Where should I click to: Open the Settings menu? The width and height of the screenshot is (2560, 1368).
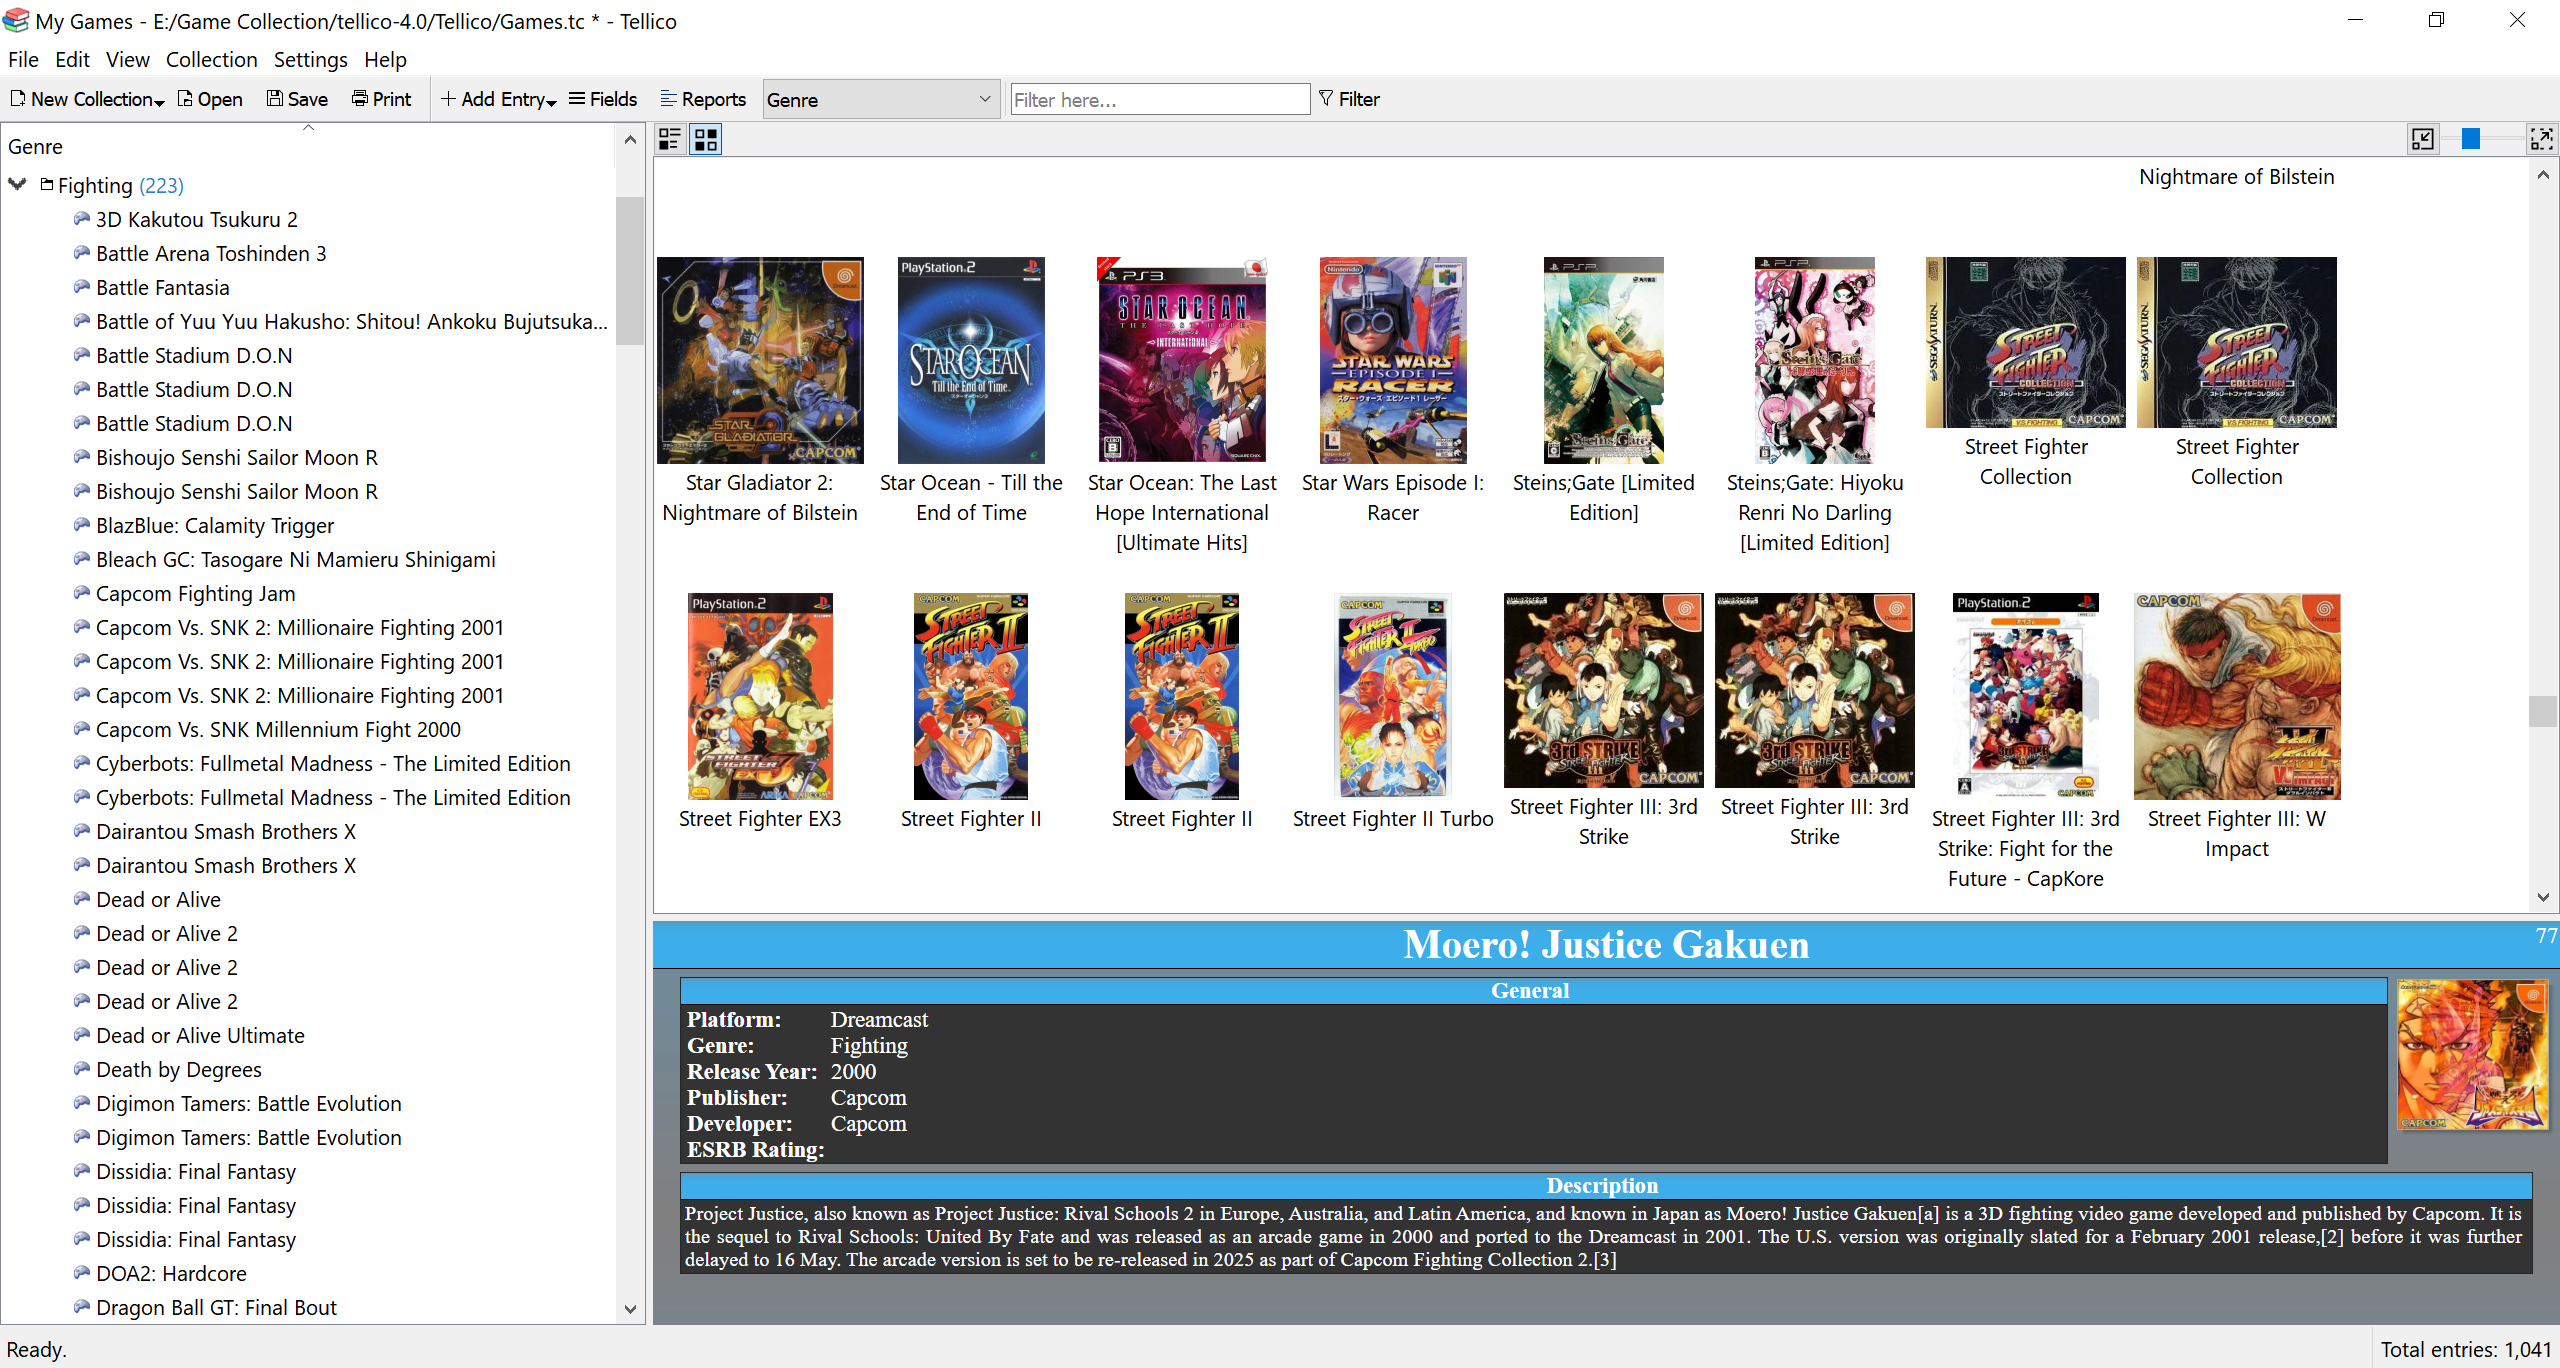(310, 60)
